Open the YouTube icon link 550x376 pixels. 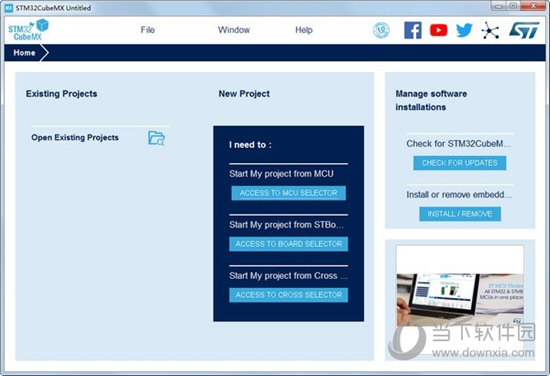[x=438, y=30]
